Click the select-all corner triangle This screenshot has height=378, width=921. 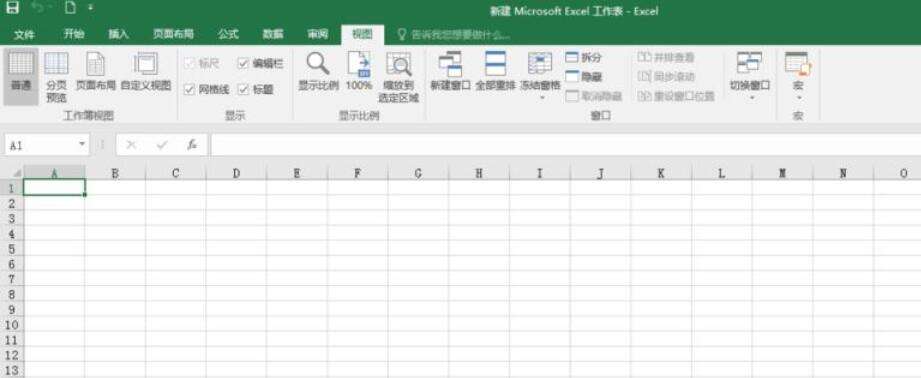click(x=17, y=173)
